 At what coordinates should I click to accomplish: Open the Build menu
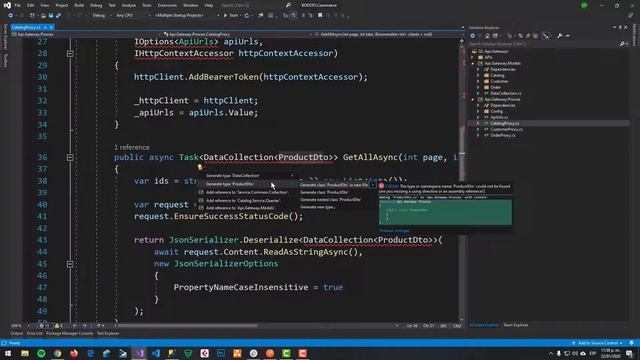click(x=79, y=5)
